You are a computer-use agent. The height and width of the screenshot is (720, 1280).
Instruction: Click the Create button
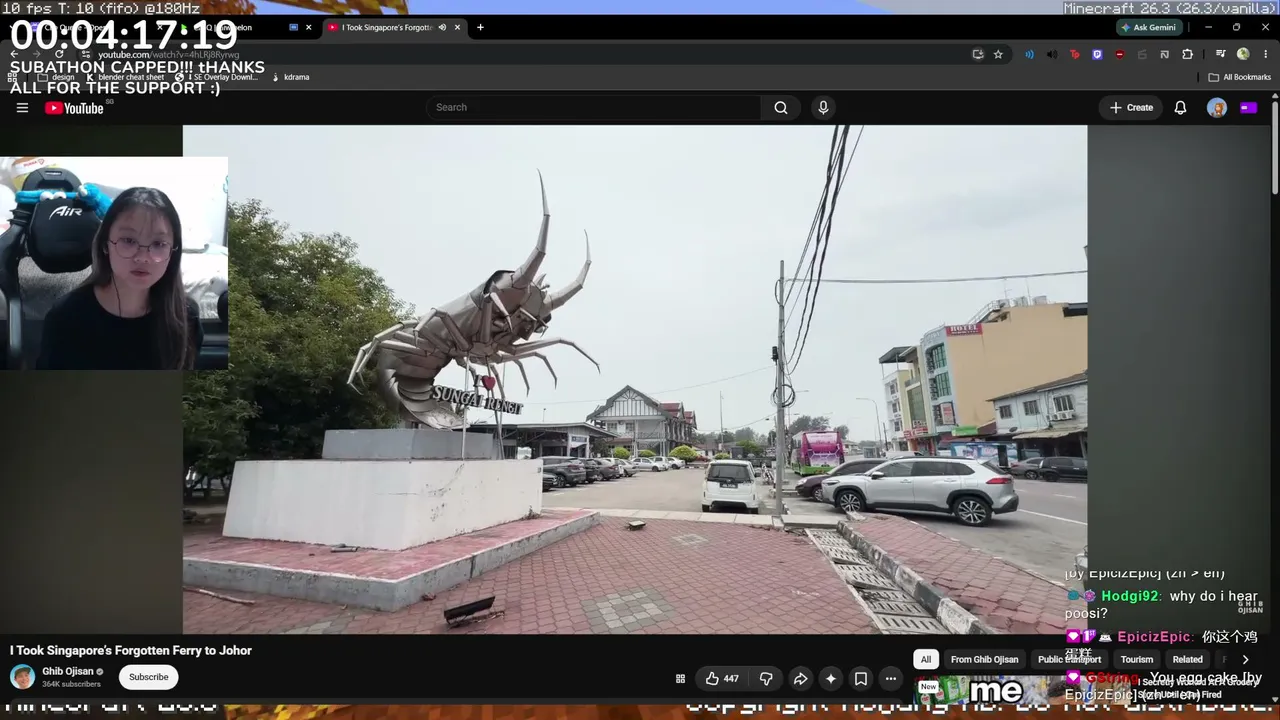[1131, 108]
